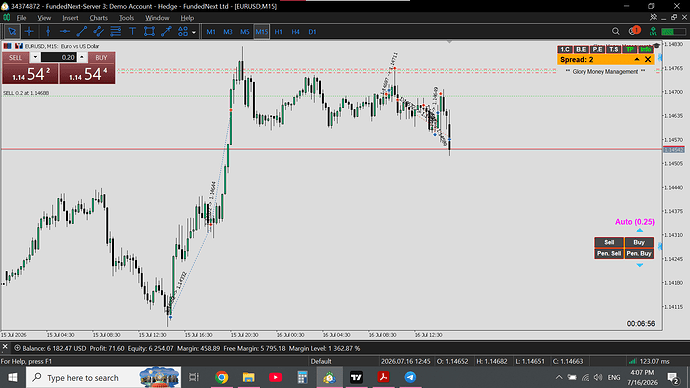This screenshot has height=388, width=690.
Task: Open the search magnifier icon
Action: click(616, 31)
